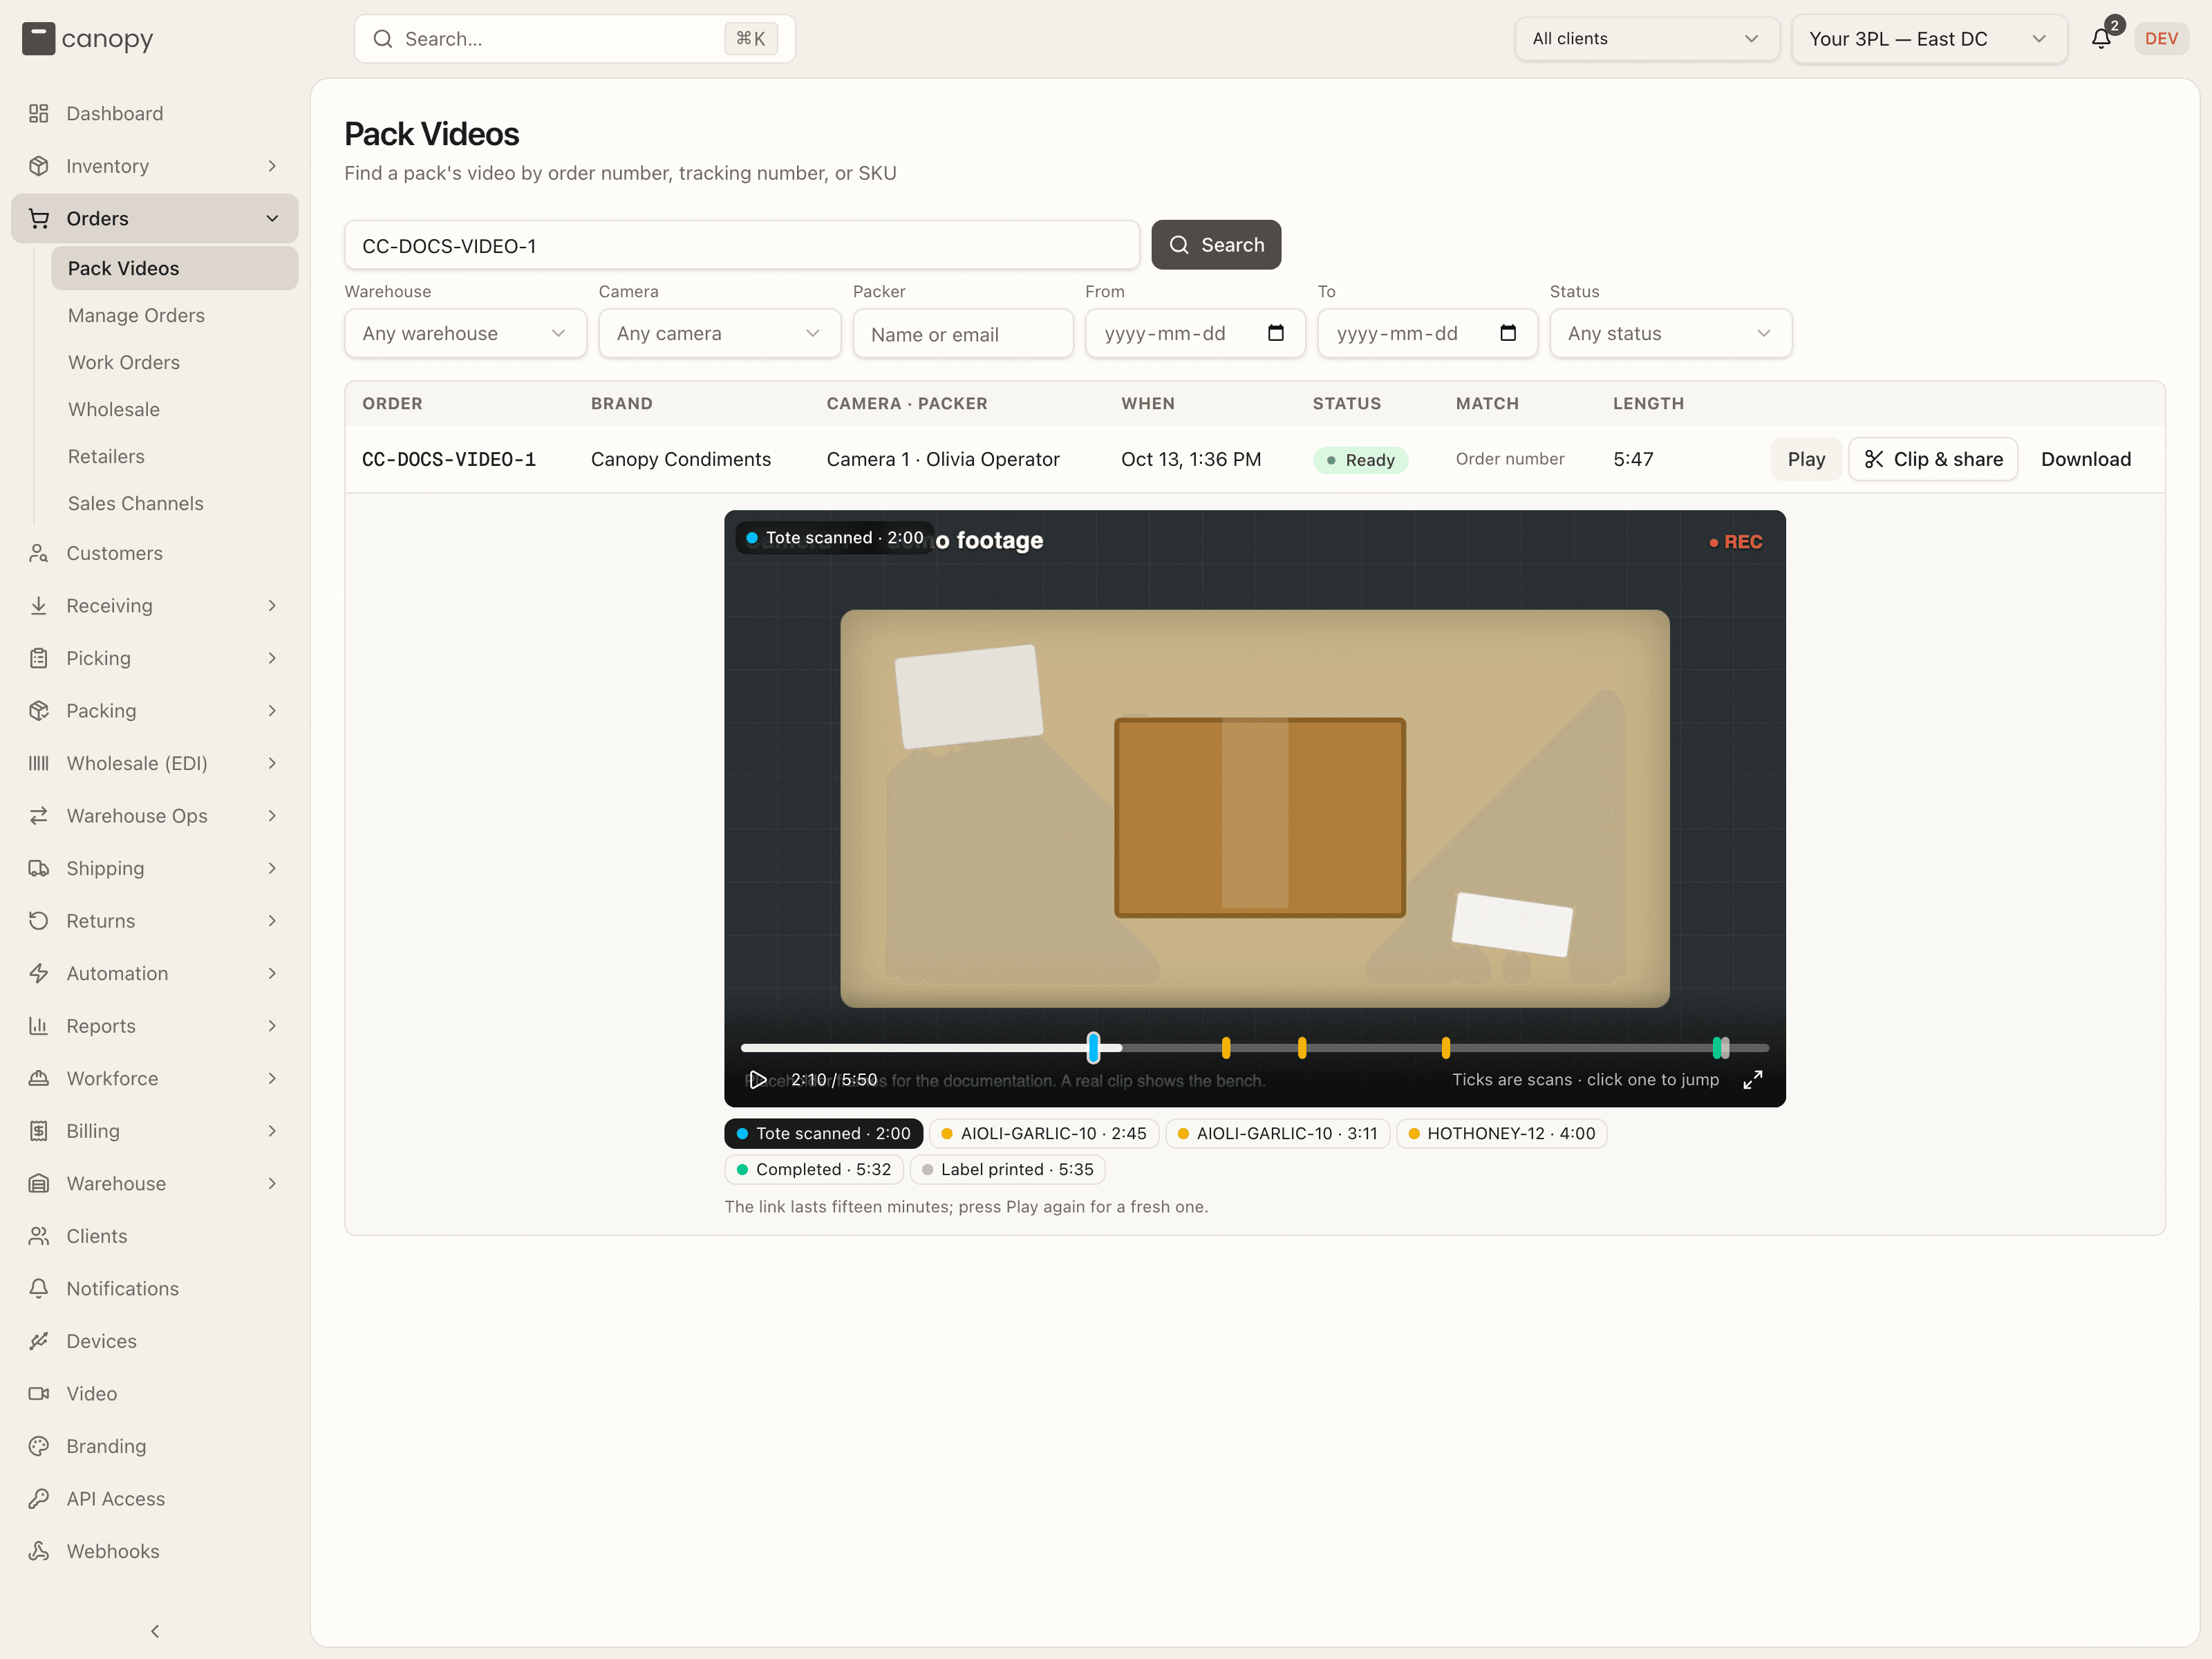Open the From date calendar picker icon
This screenshot has height=1659, width=2212.
1275,333
